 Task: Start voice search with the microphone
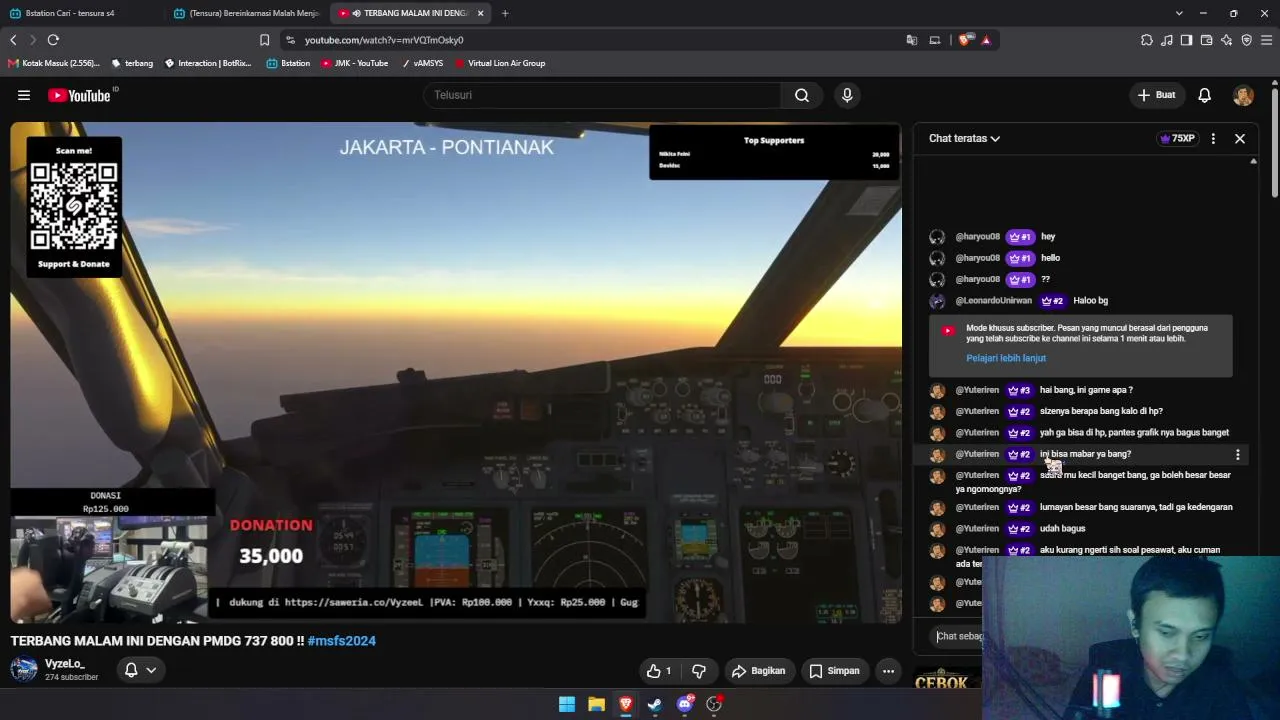pos(847,95)
